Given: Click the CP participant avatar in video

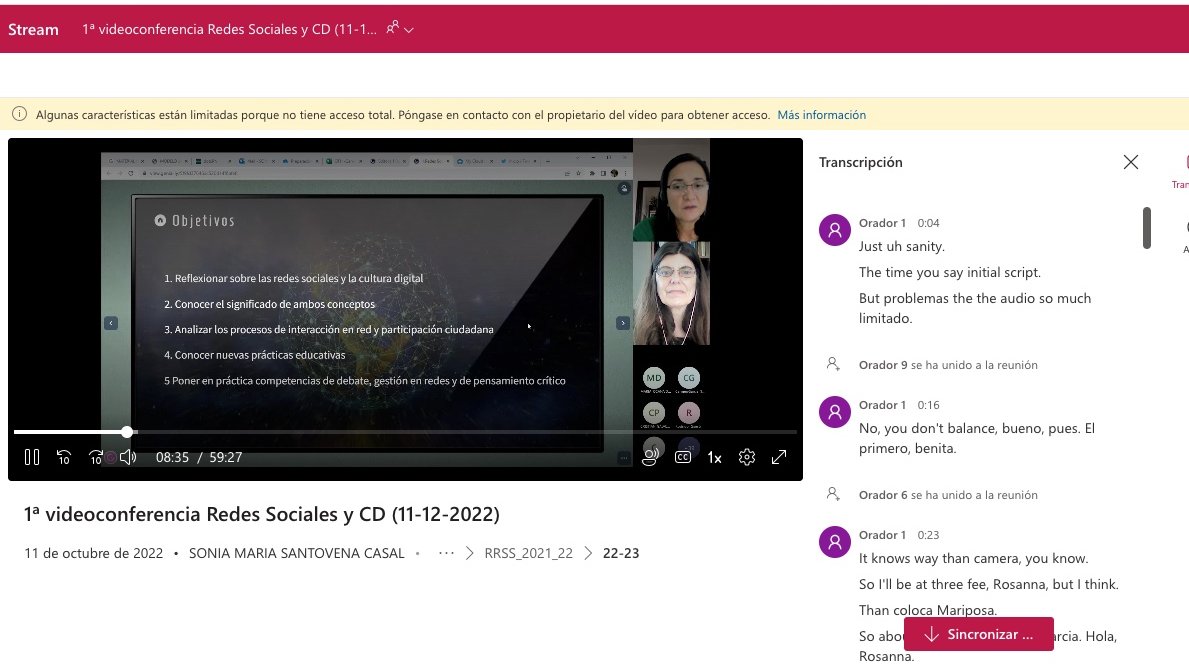Looking at the screenshot, I should click(654, 413).
